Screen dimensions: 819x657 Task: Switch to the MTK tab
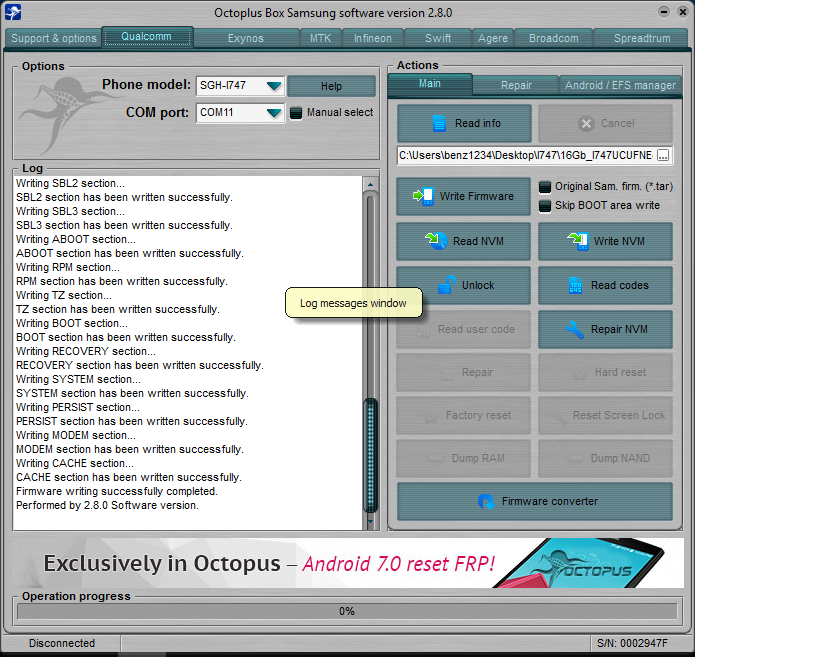[320, 38]
